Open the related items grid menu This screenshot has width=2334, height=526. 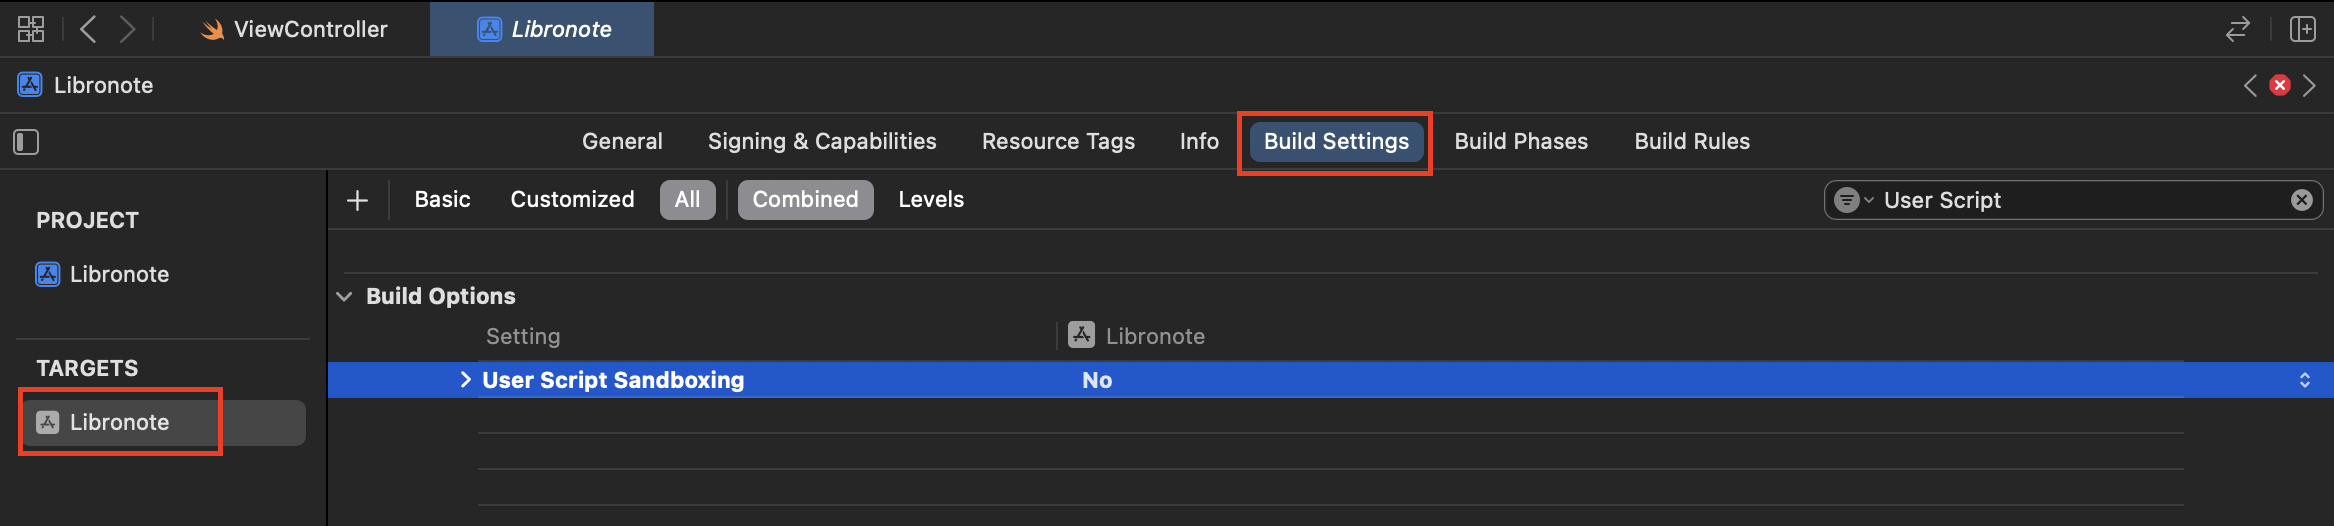pos(31,29)
